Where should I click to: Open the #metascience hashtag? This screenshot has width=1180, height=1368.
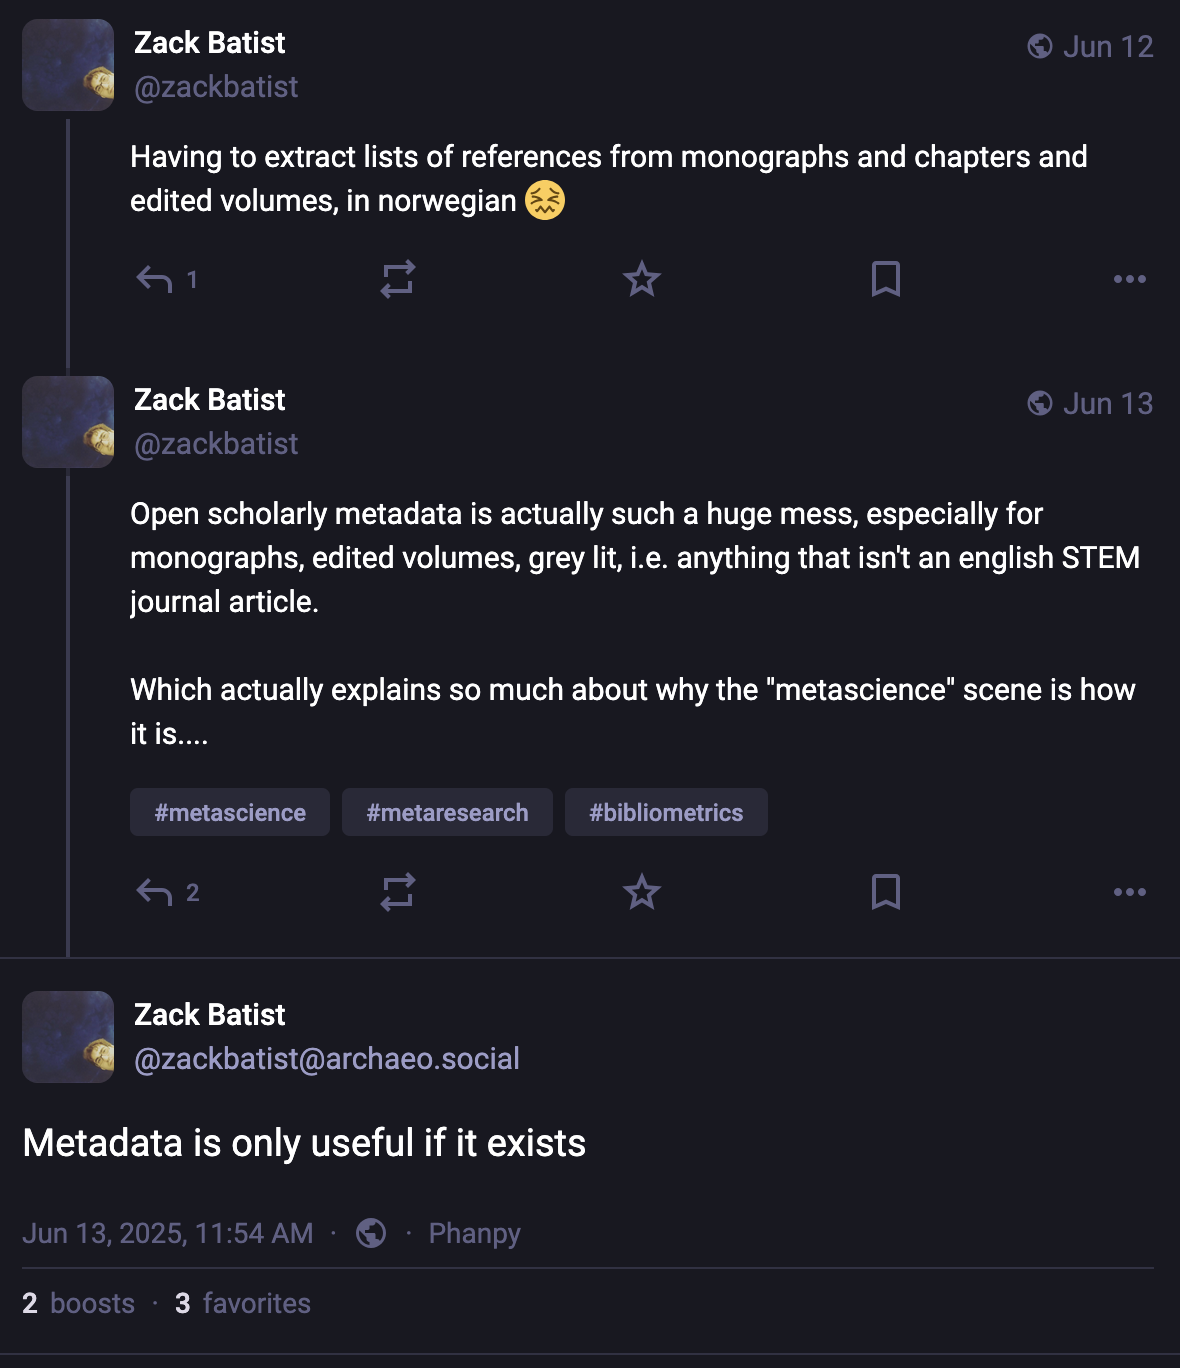tap(230, 812)
